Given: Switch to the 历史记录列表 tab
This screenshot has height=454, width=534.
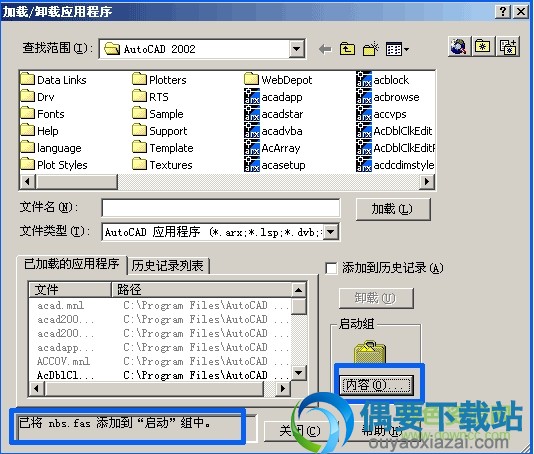Looking at the screenshot, I should point(168,266).
